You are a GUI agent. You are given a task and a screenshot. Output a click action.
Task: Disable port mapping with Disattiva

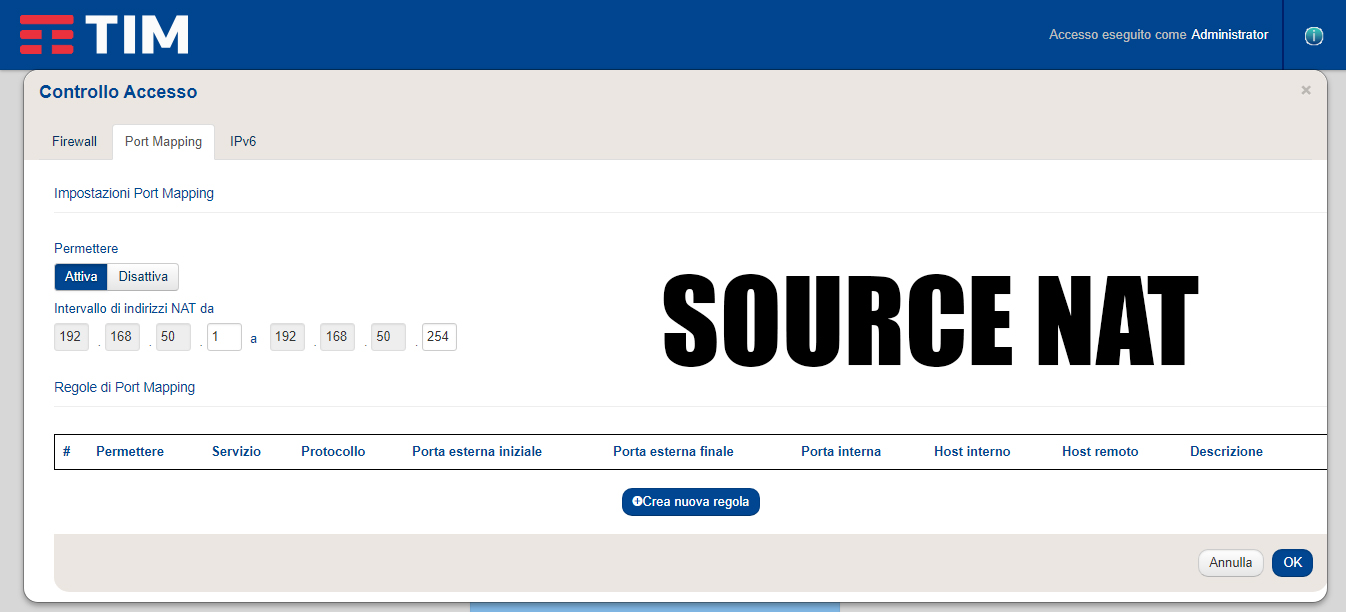coord(143,277)
